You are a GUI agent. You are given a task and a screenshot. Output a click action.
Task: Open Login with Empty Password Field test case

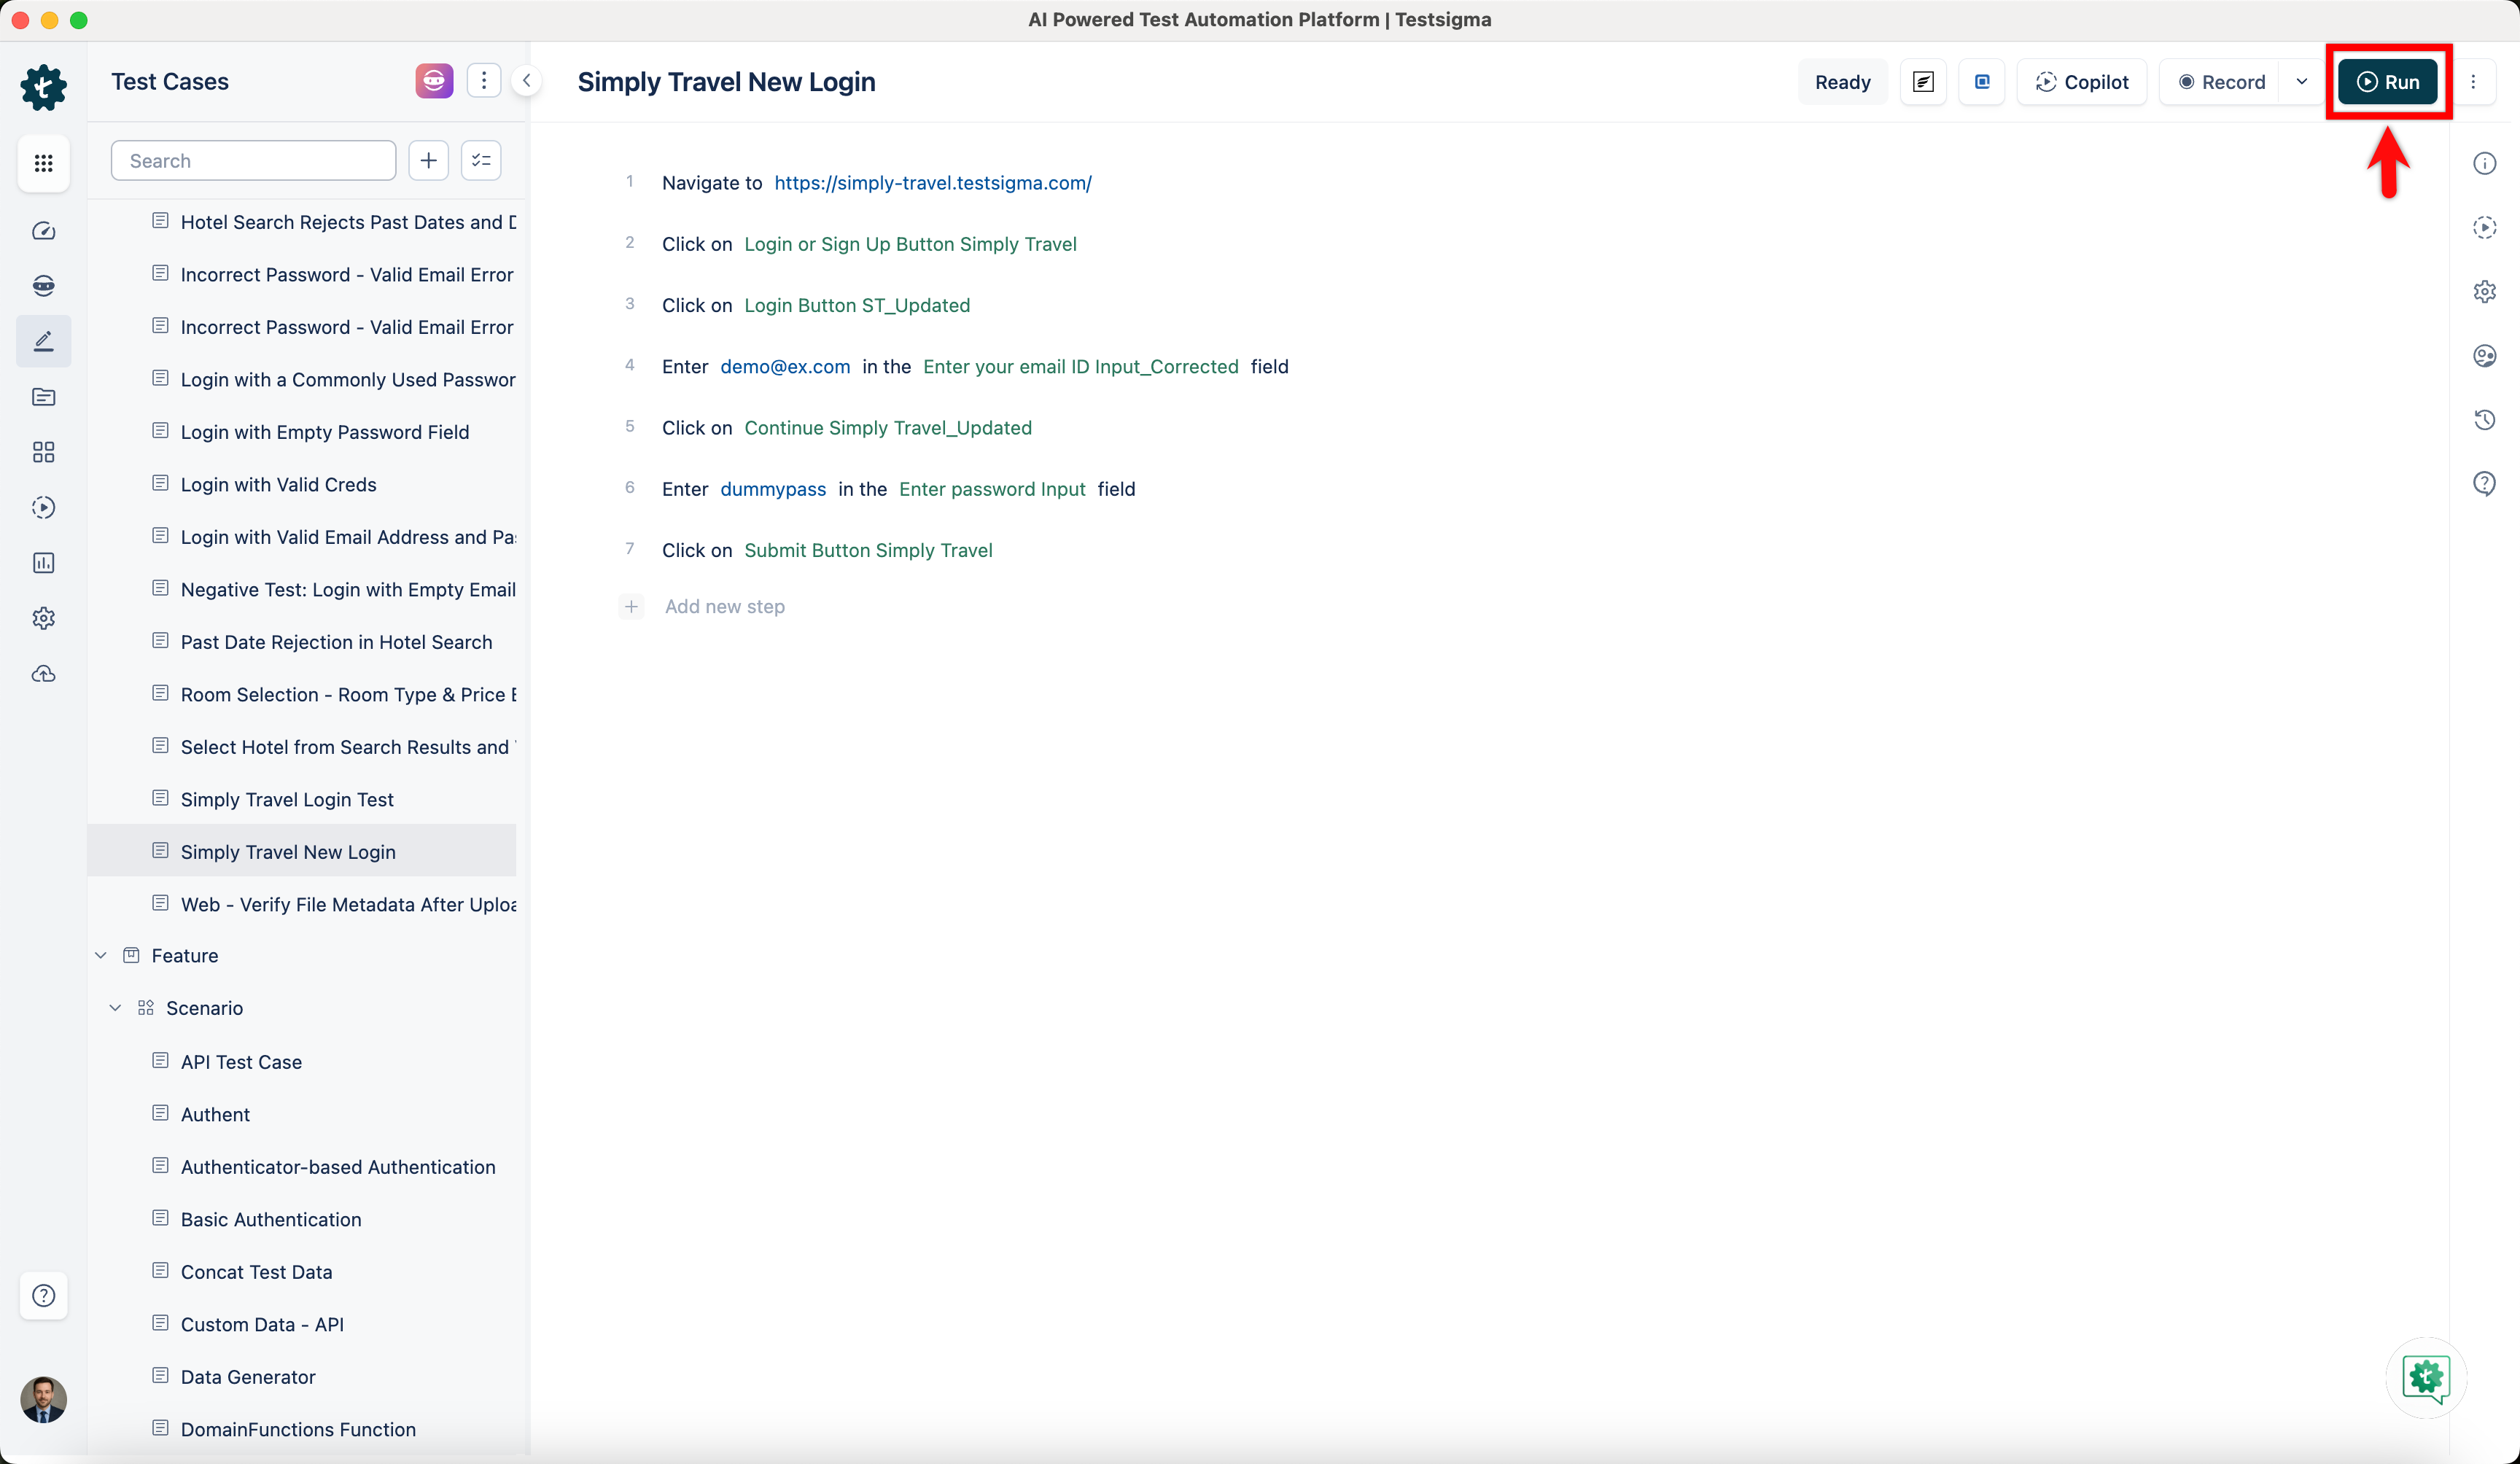coord(324,432)
